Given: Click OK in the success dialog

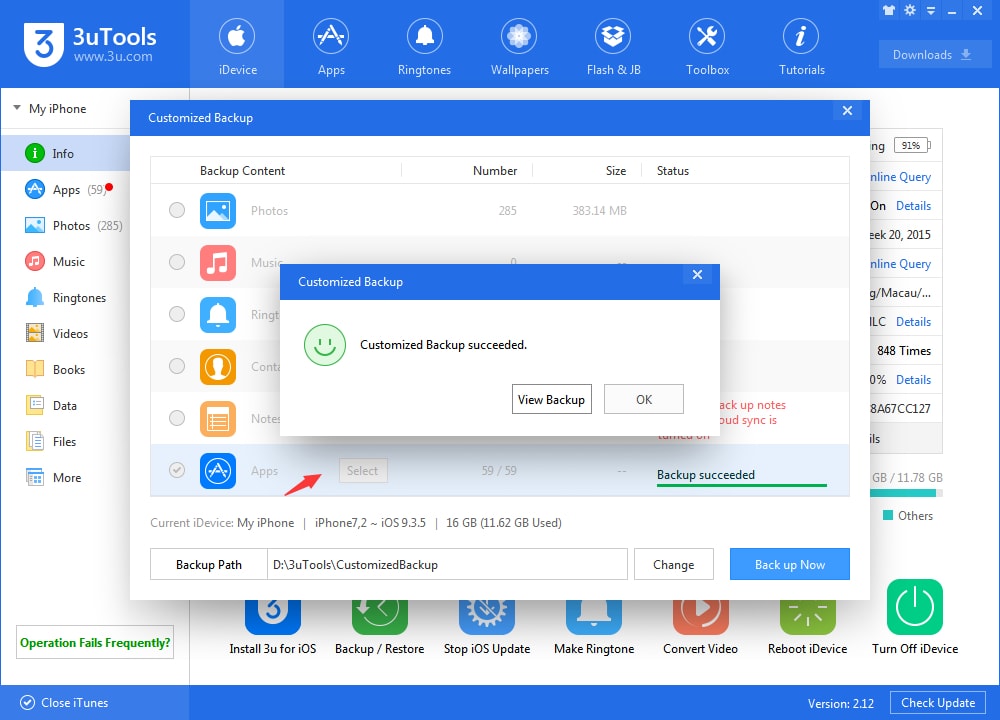Looking at the screenshot, I should tap(643, 399).
